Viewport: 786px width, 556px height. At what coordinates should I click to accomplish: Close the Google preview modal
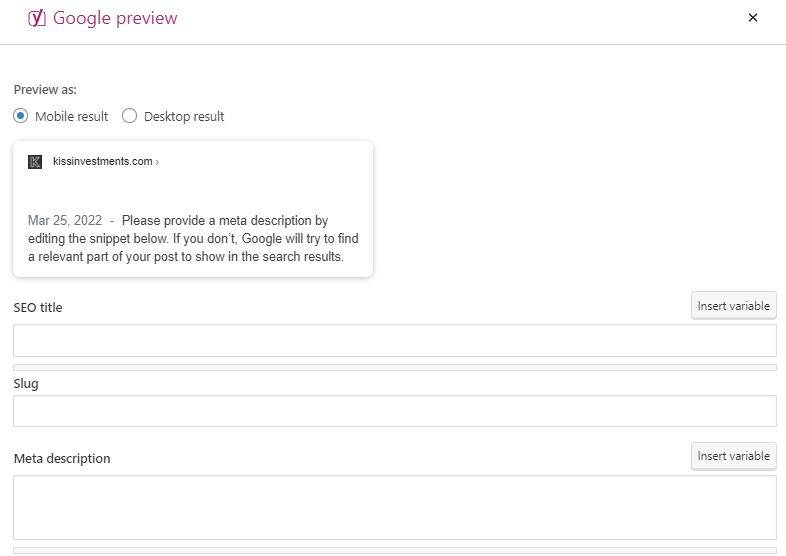[752, 18]
